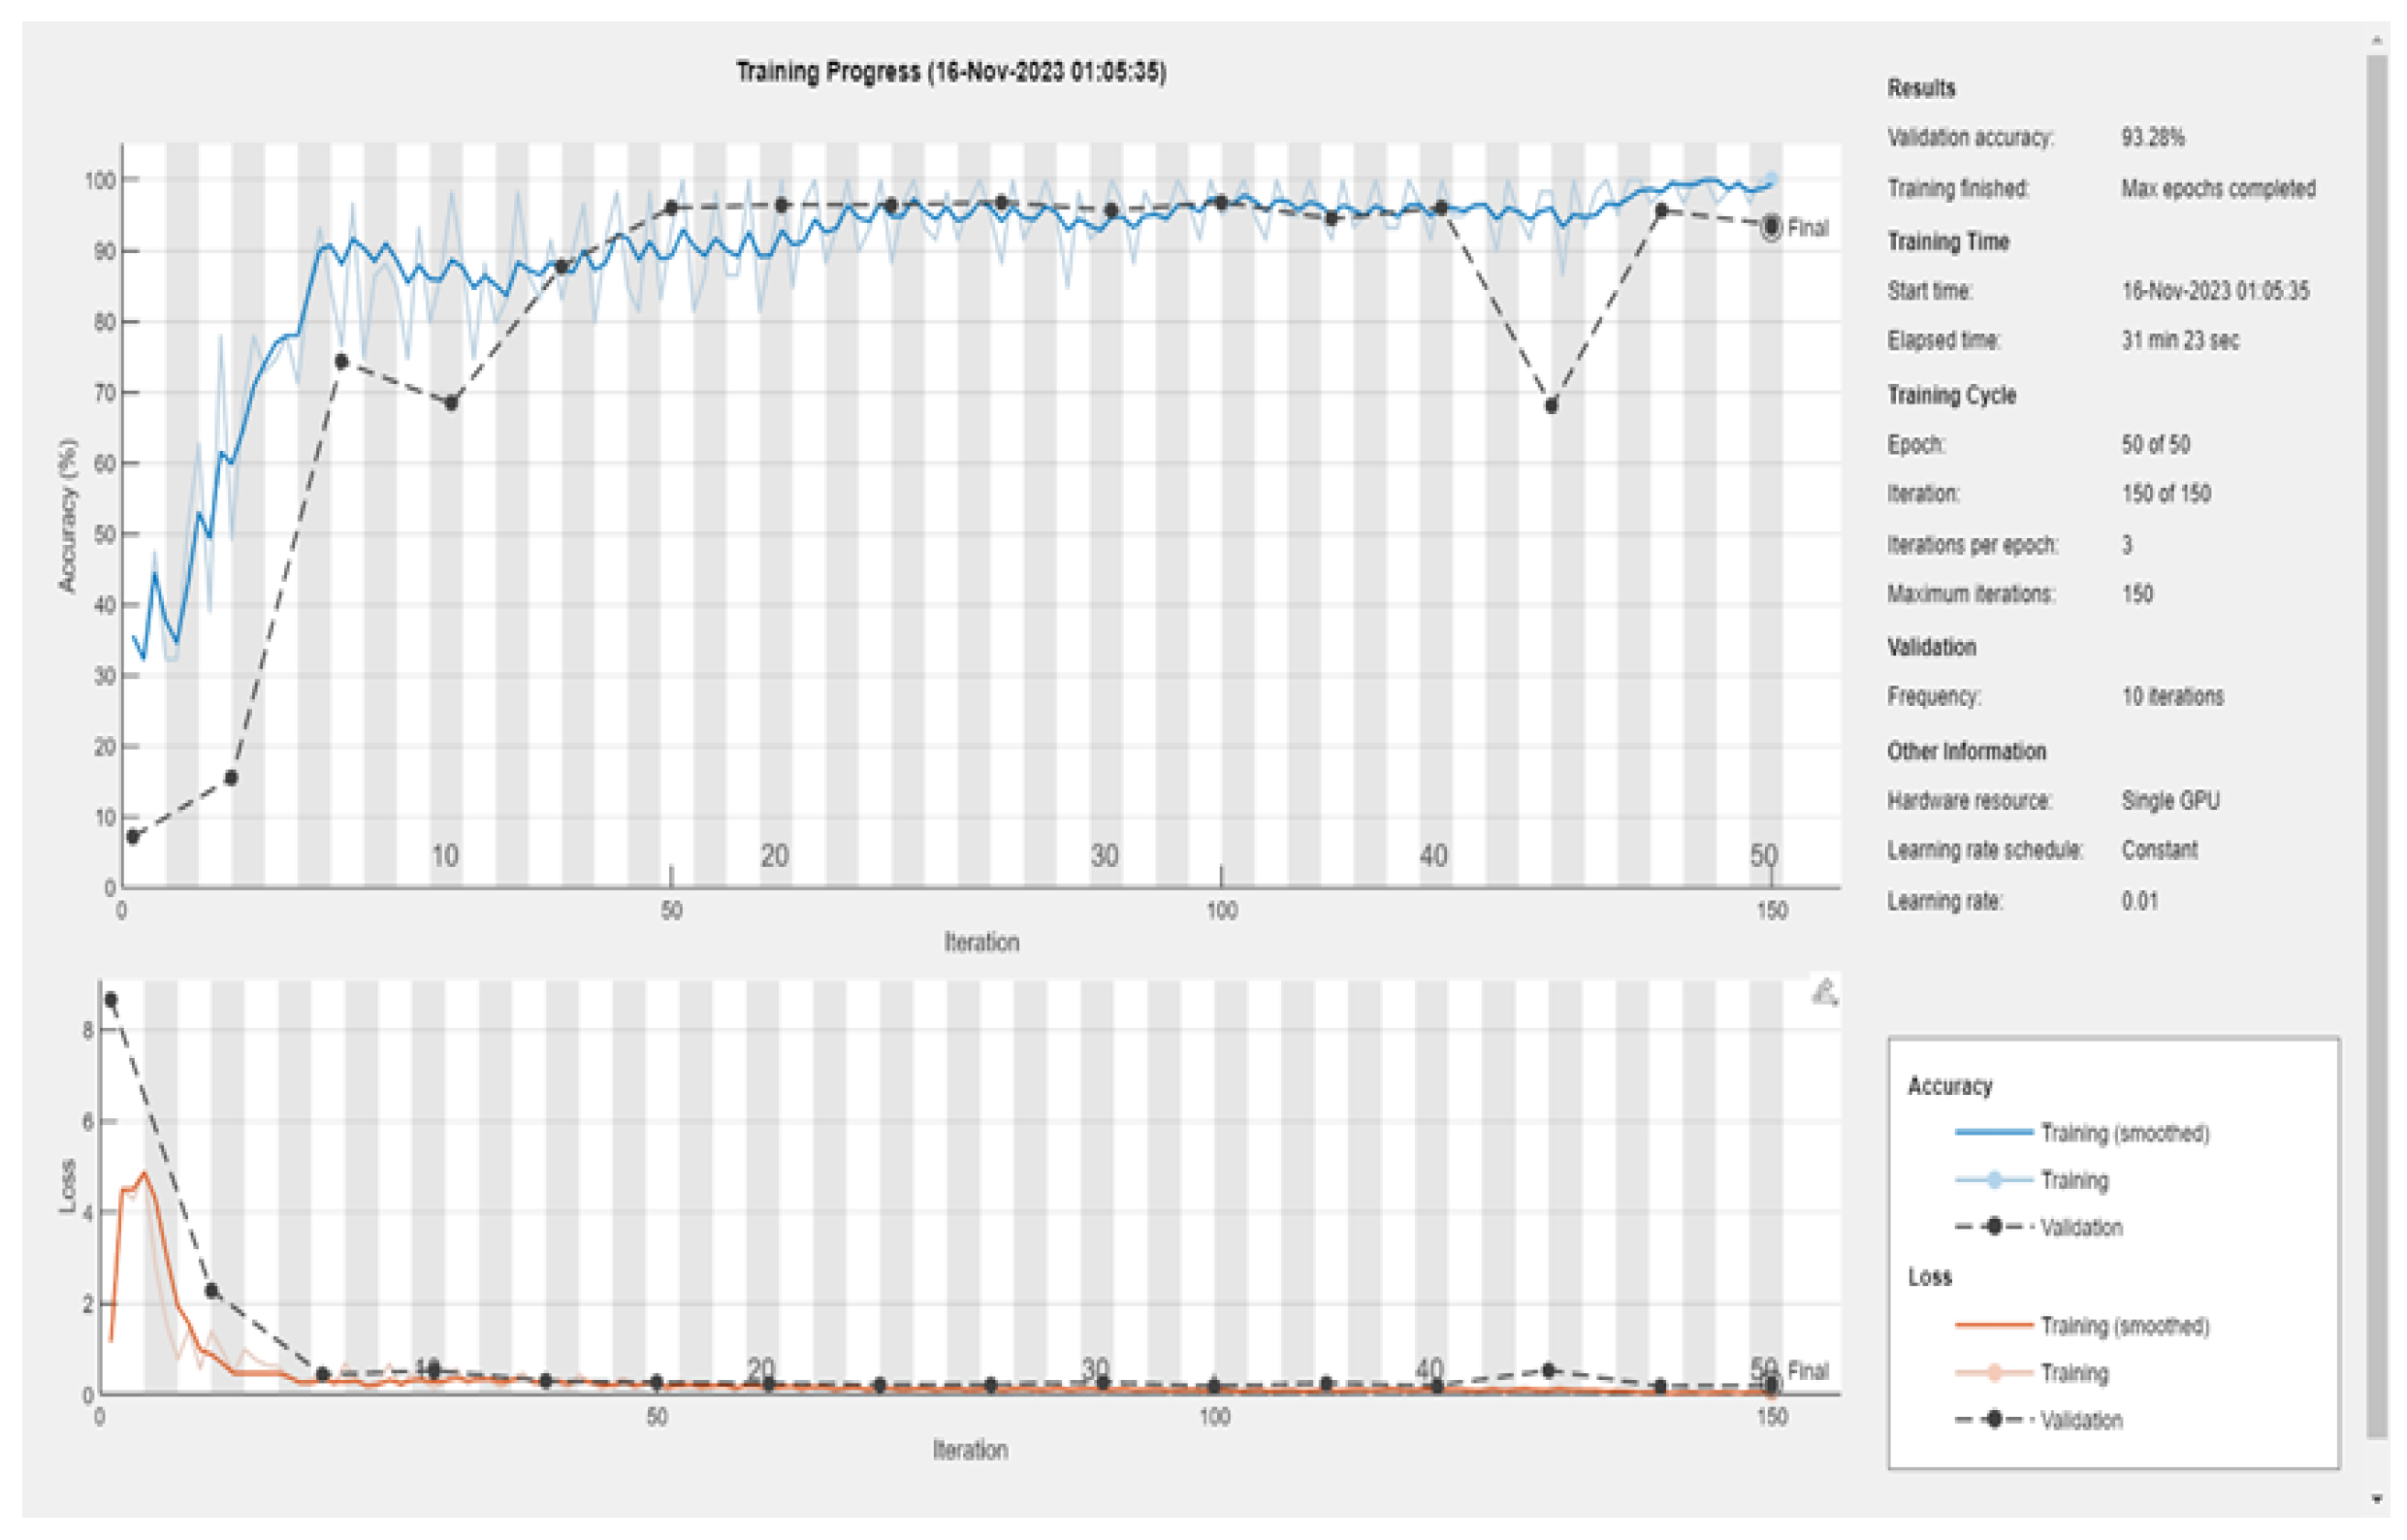Click the lowest validation accuracy dip near iteration 130
2407x1540 pixels.
[x=1551, y=406]
